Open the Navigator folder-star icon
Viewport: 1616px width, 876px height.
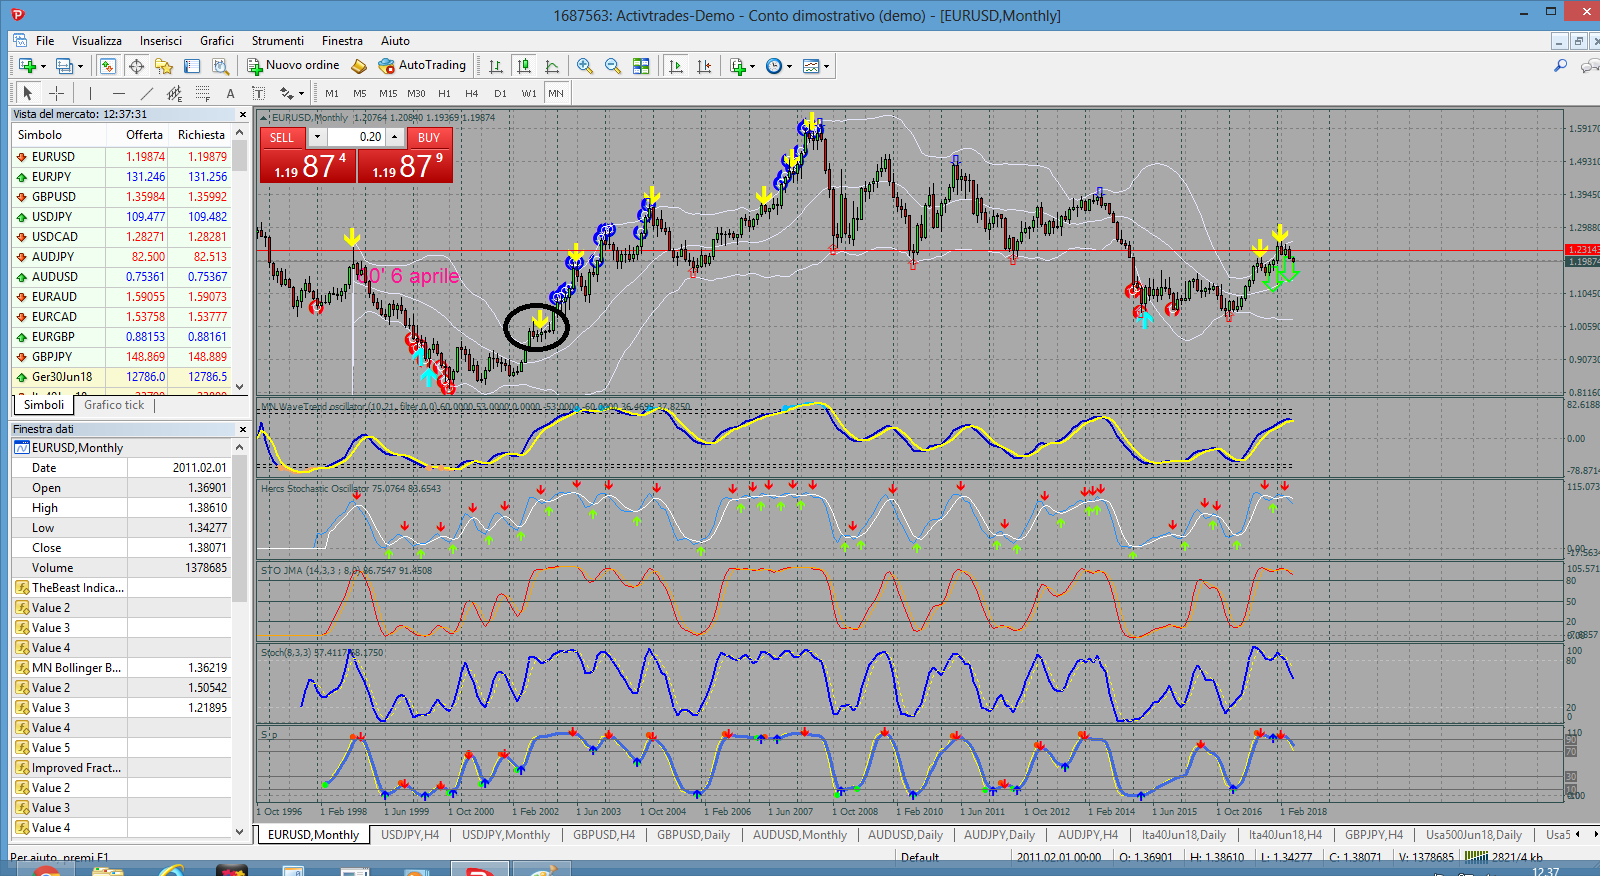coord(164,66)
